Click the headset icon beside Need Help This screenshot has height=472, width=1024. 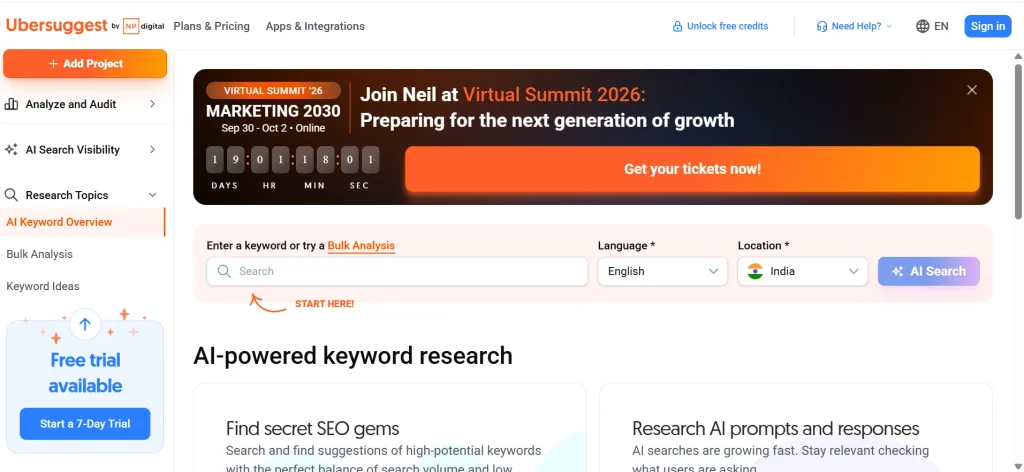(822, 26)
